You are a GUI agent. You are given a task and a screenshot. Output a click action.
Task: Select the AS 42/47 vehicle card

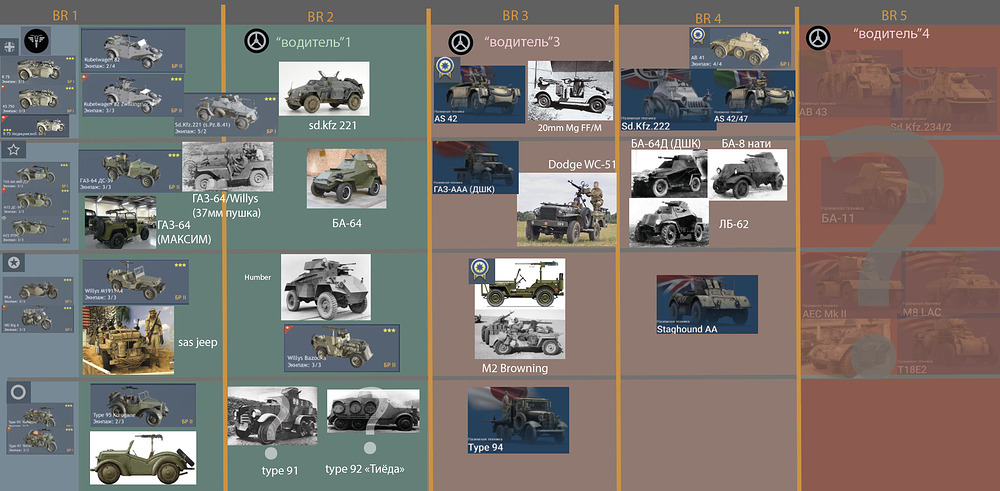tap(753, 98)
